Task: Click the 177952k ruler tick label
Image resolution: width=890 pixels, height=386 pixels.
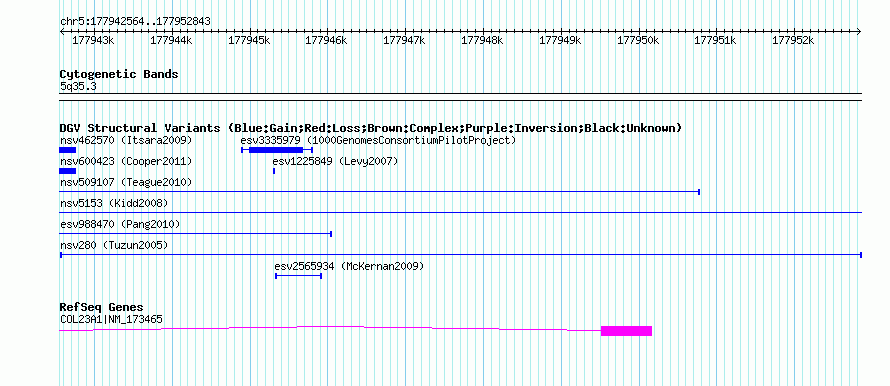Action: [x=794, y=40]
